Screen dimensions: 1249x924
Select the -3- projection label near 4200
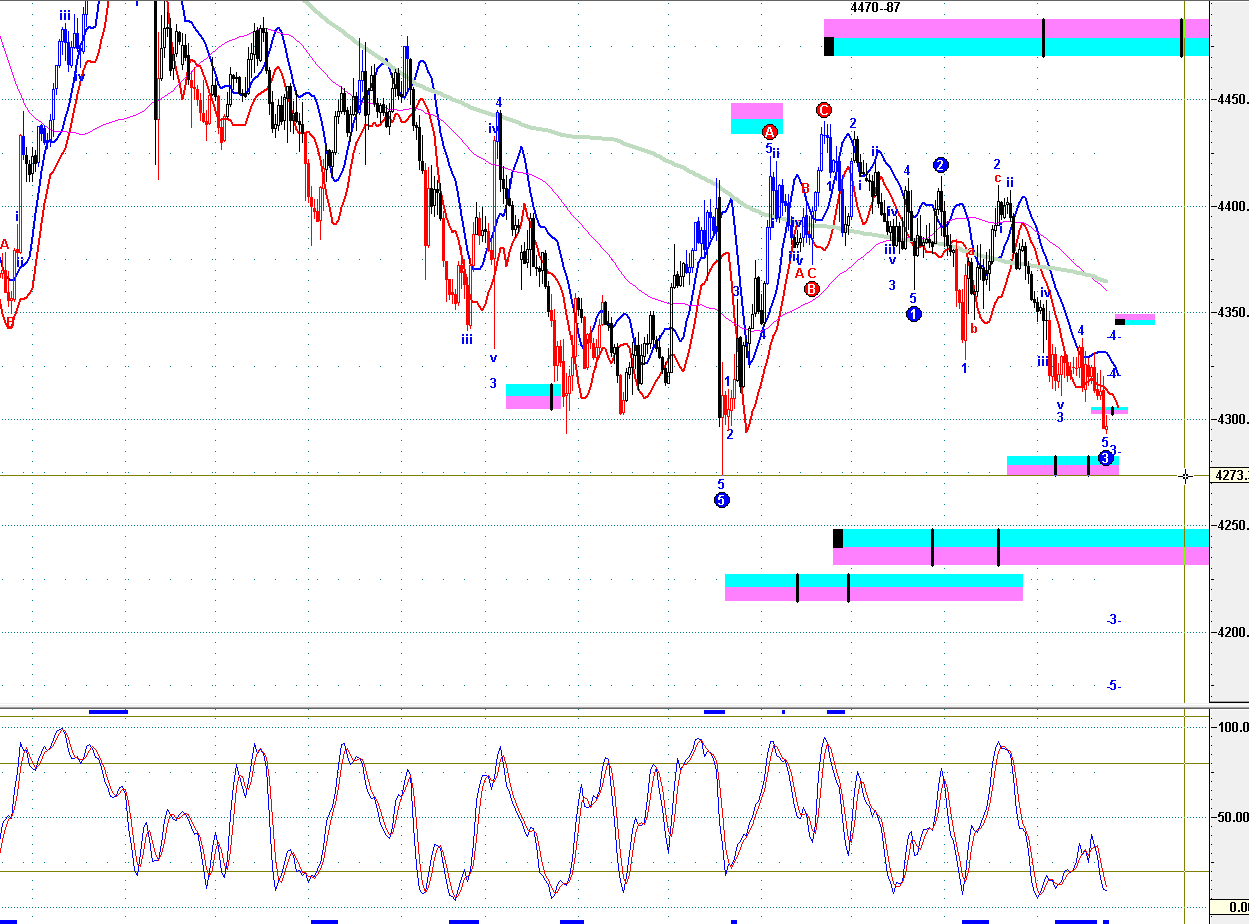[x=1114, y=620]
